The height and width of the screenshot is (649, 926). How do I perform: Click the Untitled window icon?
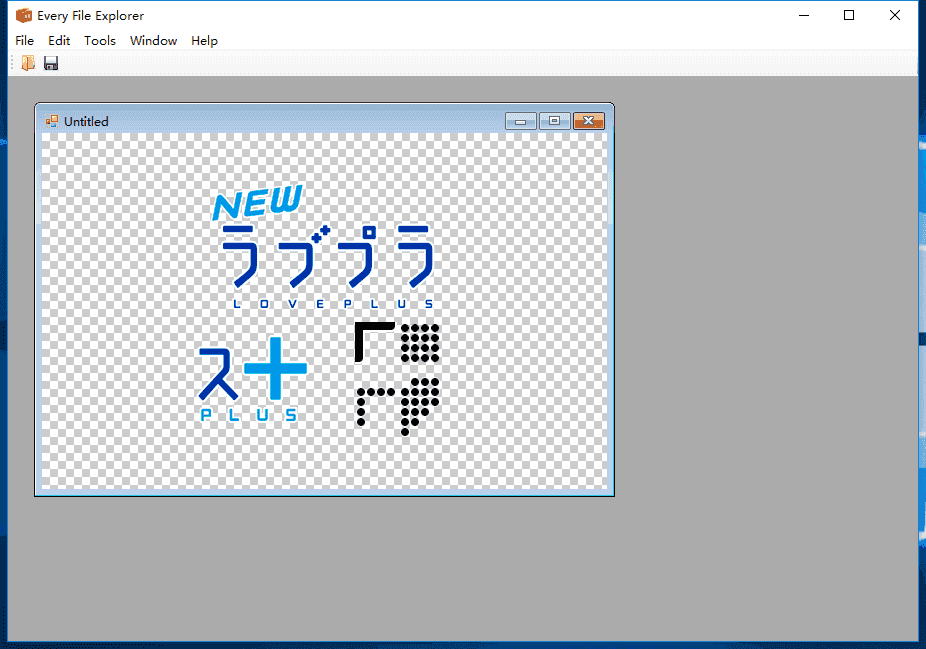pyautogui.click(x=52, y=121)
